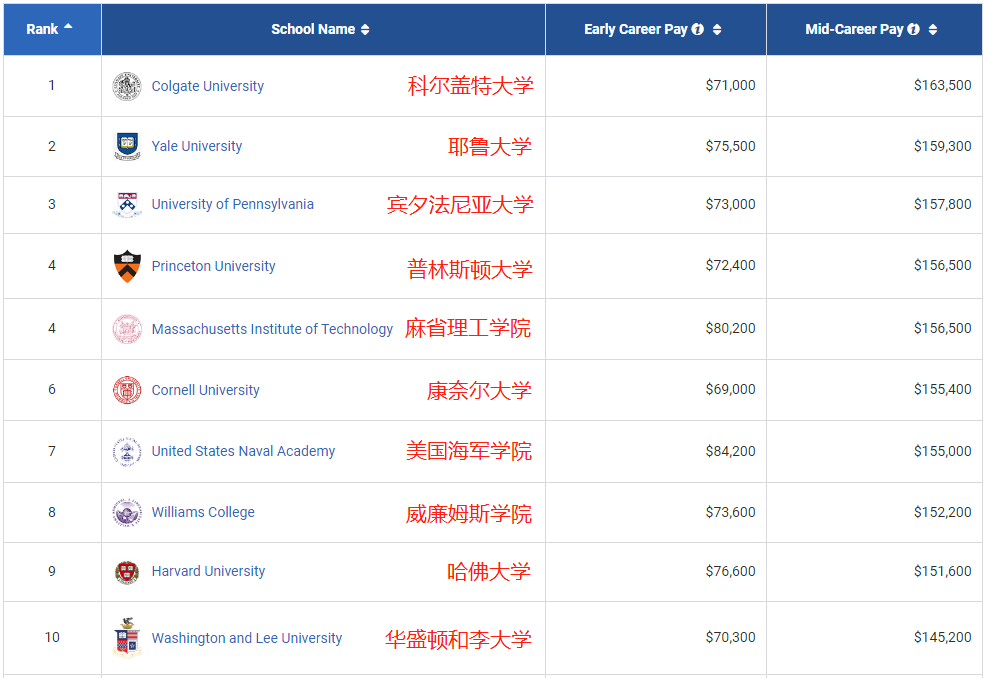Open the Yale University link
Screen dimensions: 985x678
pos(197,146)
